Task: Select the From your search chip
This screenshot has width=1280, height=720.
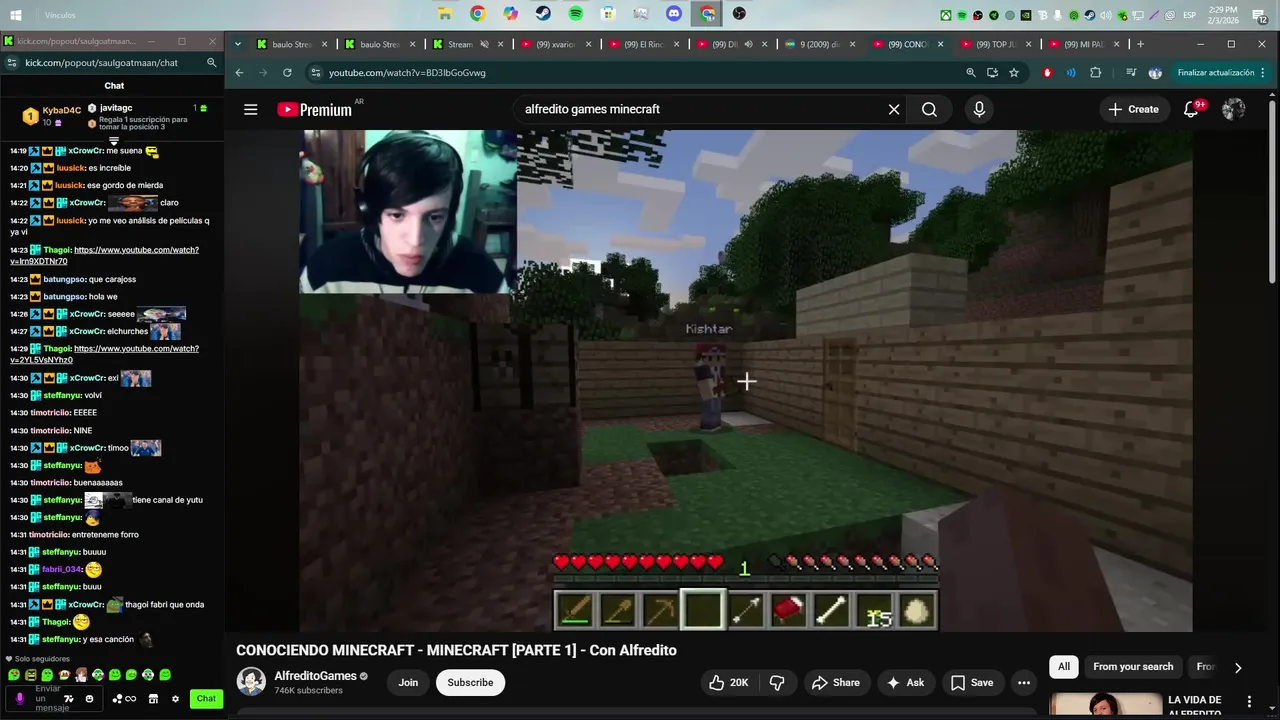Action: 1133,667
